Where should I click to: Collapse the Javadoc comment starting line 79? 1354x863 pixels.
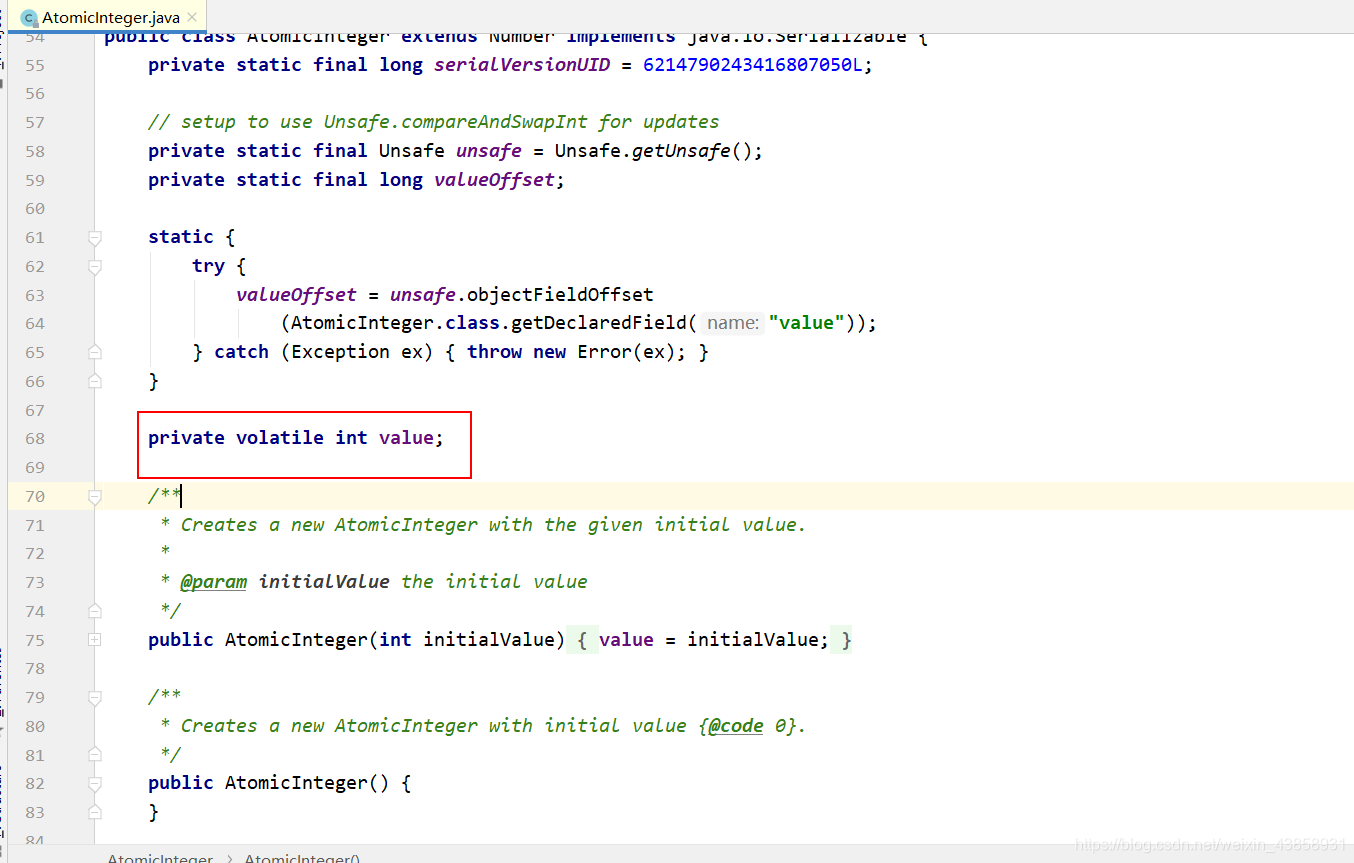pyautogui.click(x=95, y=697)
